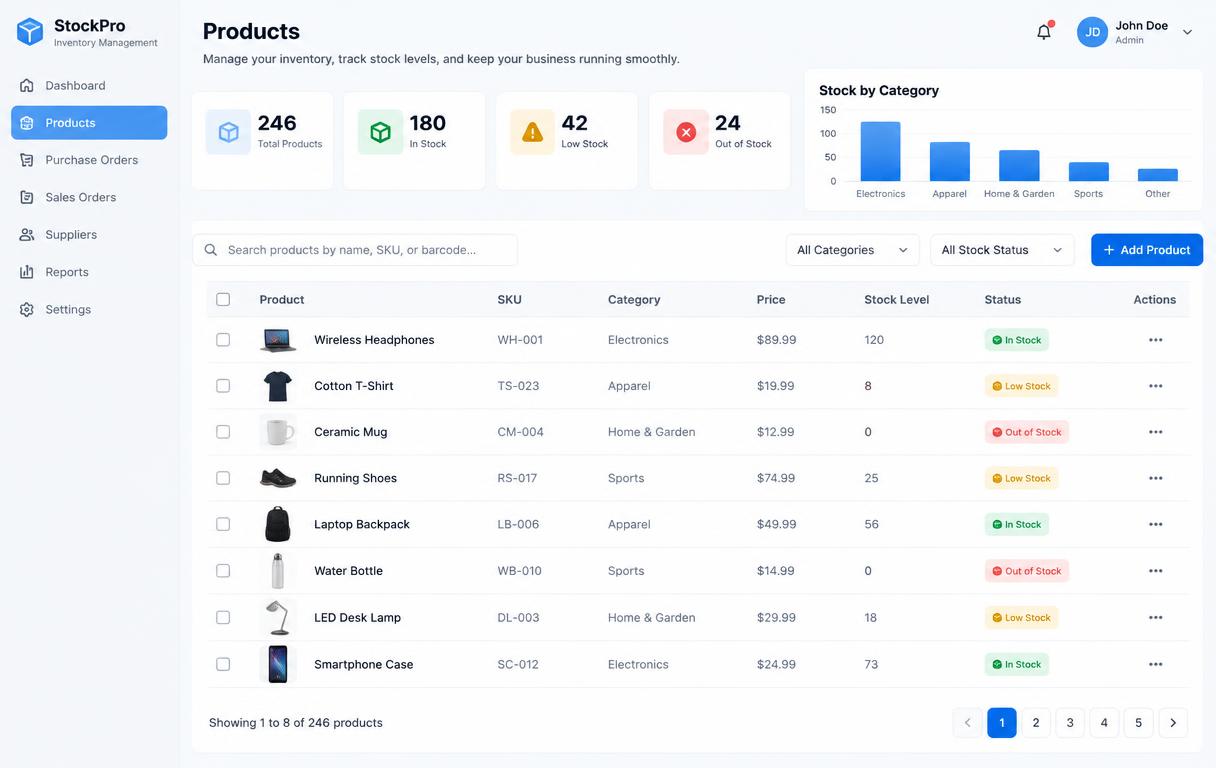The width and height of the screenshot is (1216, 768).
Task: Click the Electronics bar in the chart
Action: (x=881, y=152)
